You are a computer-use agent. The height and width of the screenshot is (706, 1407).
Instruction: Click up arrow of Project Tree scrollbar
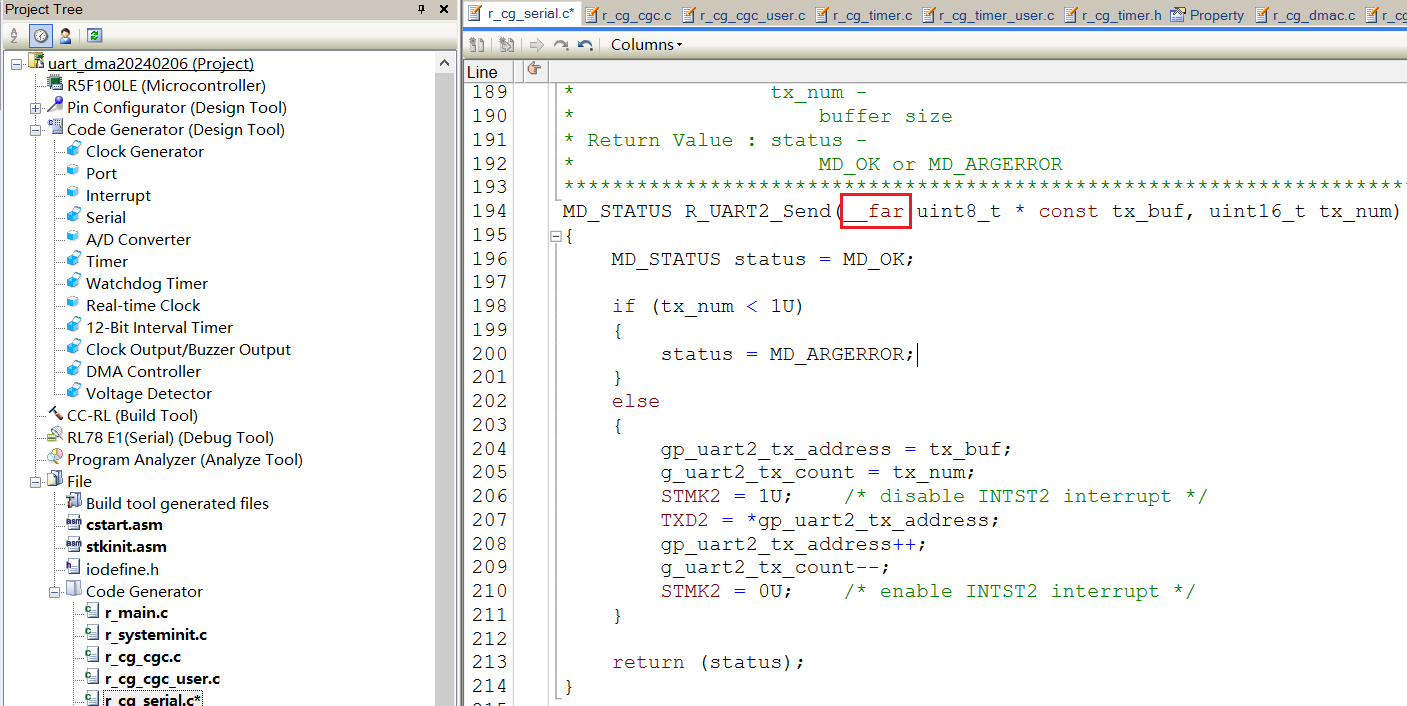pos(446,63)
